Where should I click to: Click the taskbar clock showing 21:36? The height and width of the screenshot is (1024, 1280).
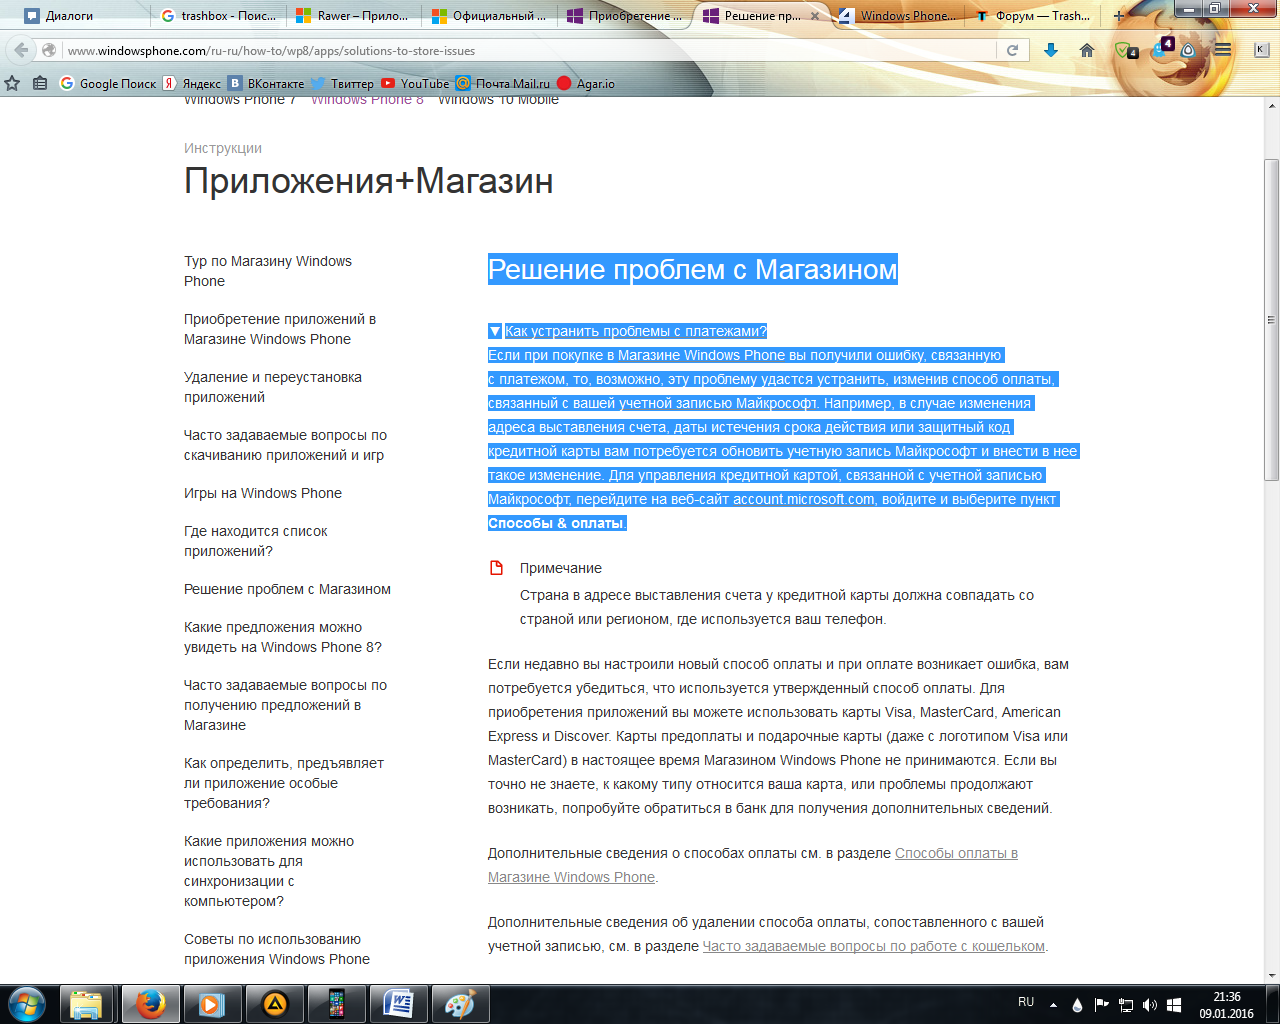(1226, 1005)
